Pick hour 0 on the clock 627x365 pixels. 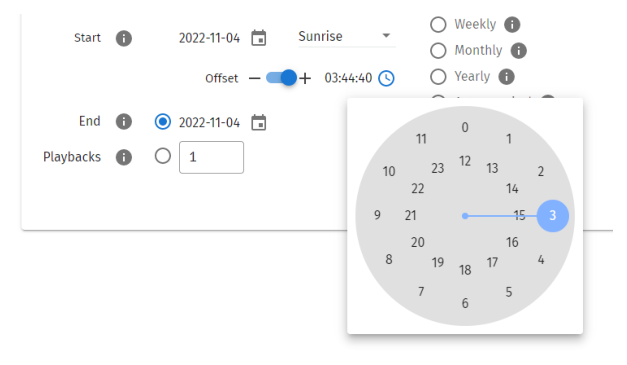(x=465, y=128)
